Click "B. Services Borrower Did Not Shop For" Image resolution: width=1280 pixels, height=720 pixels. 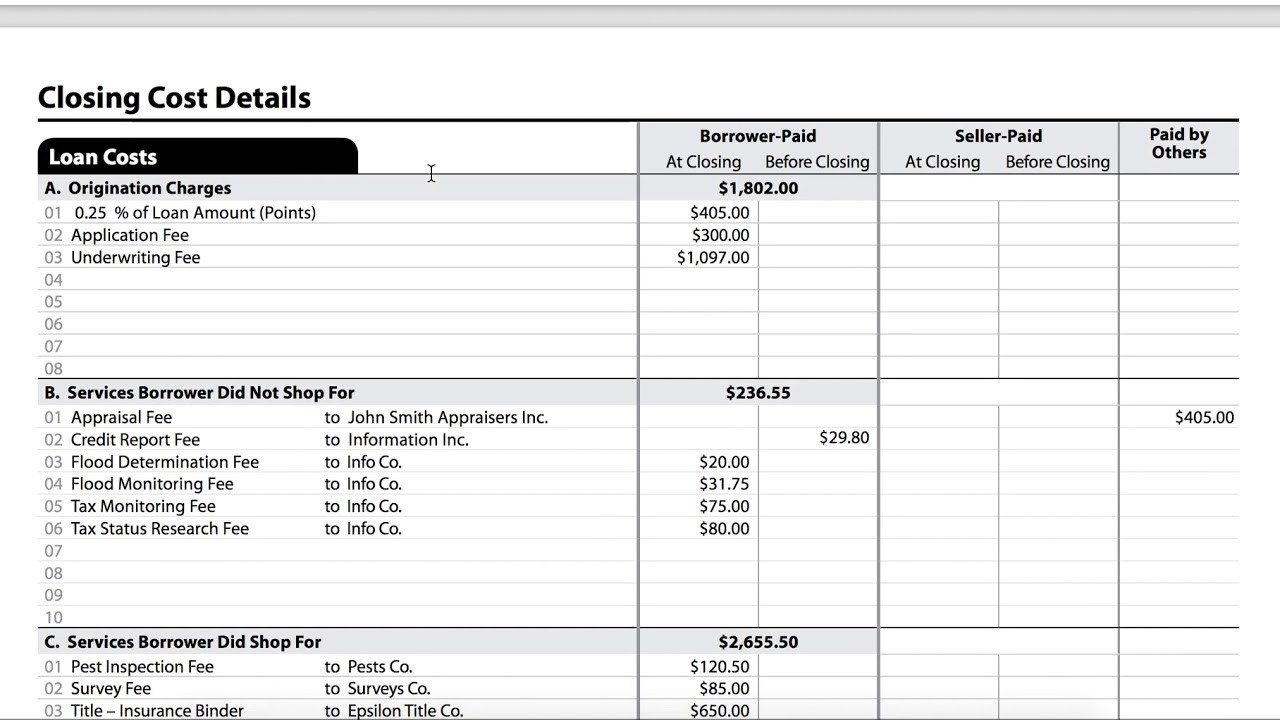click(x=199, y=393)
